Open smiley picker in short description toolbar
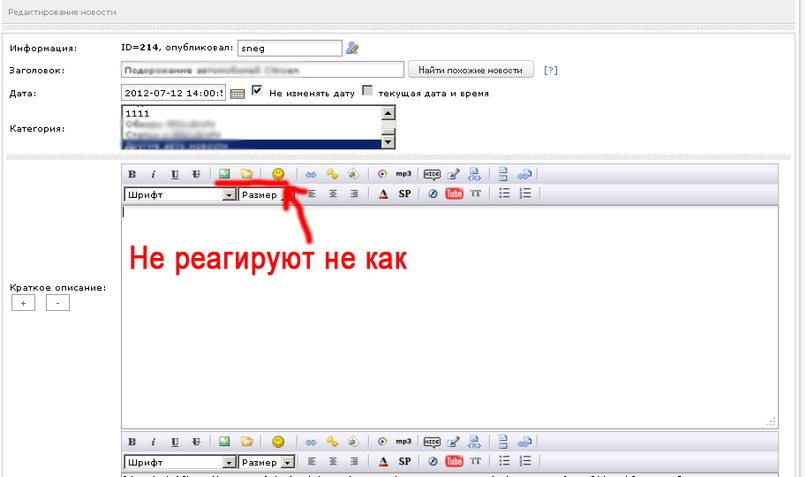This screenshot has width=807, height=477. tap(278, 174)
